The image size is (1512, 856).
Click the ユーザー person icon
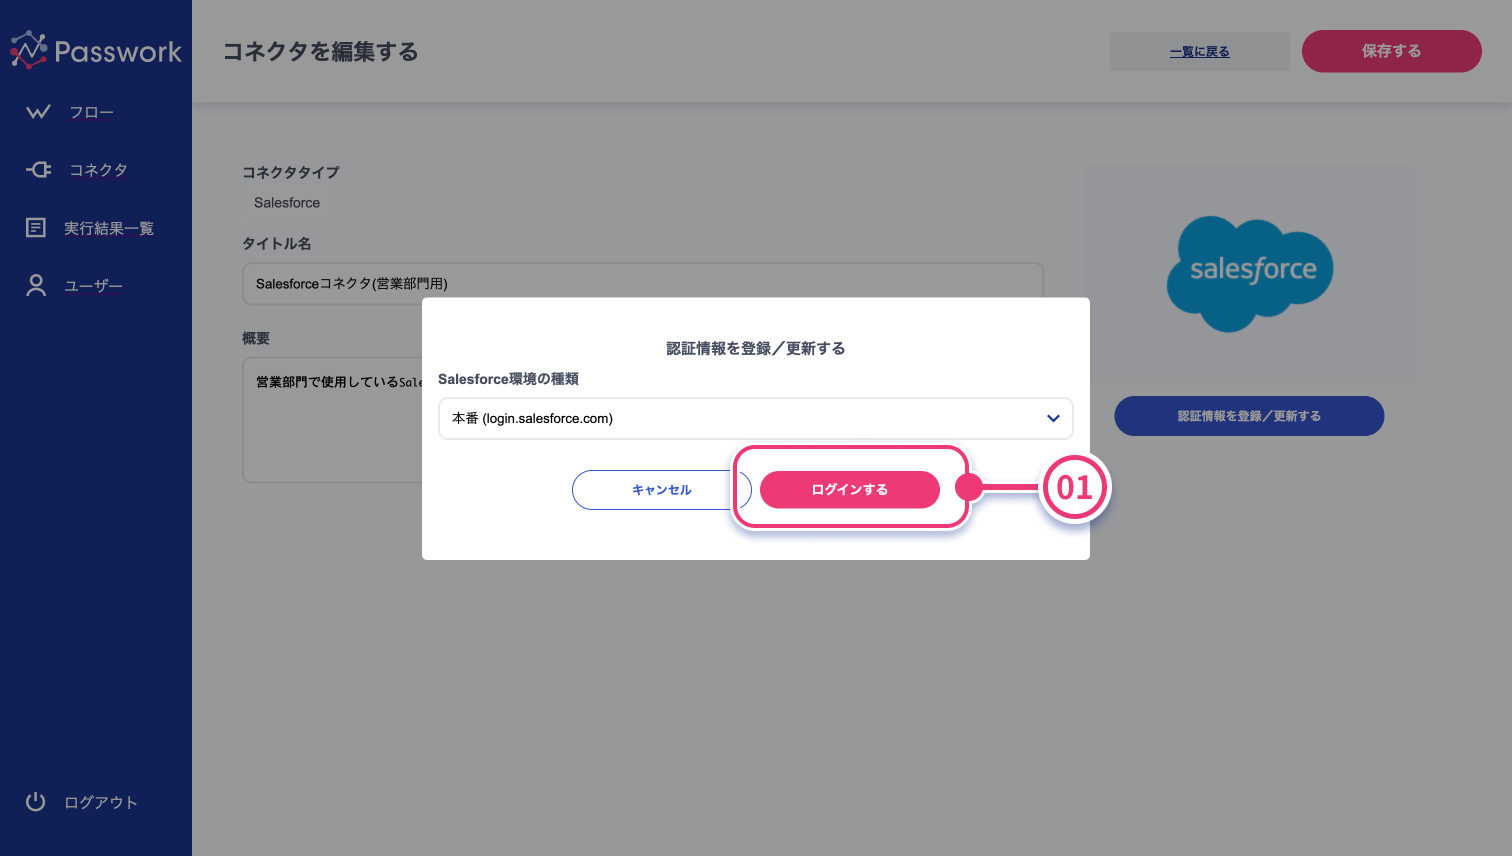coord(36,286)
